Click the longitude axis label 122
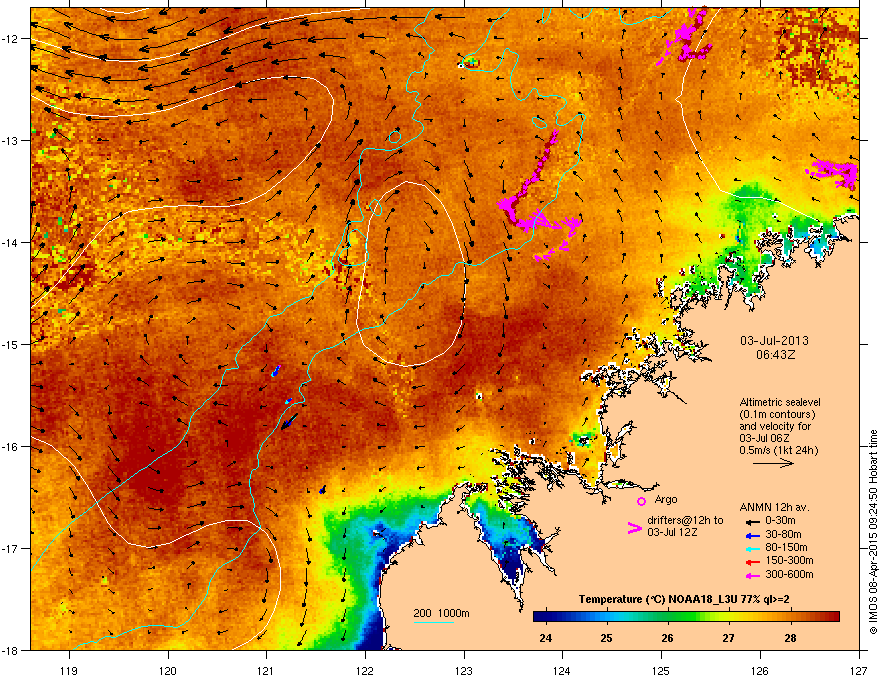 [365, 670]
